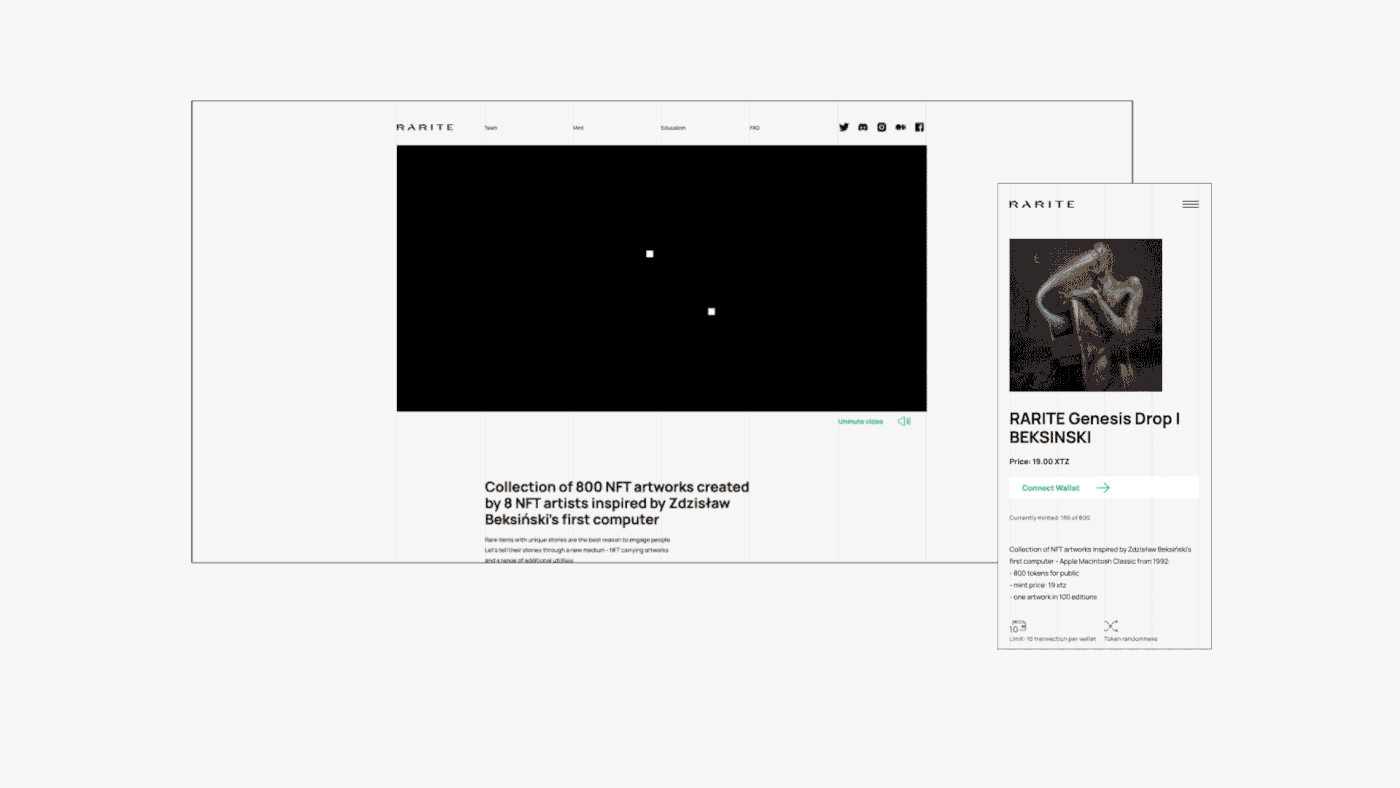This screenshot has width=1400, height=788.
Task: Toggle Unmute video text
Action: tap(860, 422)
